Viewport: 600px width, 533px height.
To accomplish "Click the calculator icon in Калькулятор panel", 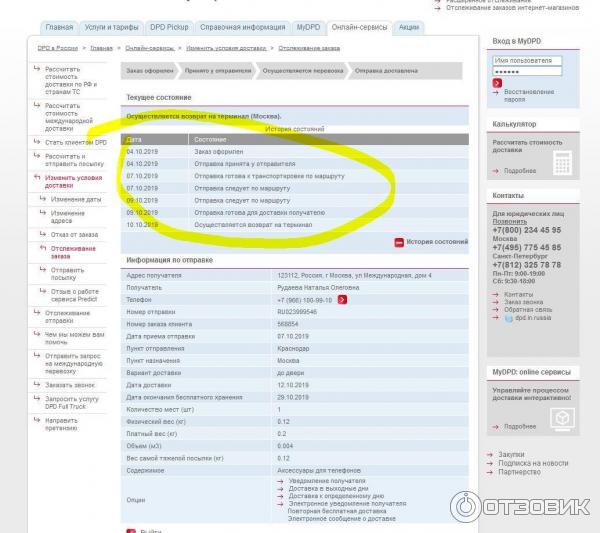I will [x=562, y=163].
